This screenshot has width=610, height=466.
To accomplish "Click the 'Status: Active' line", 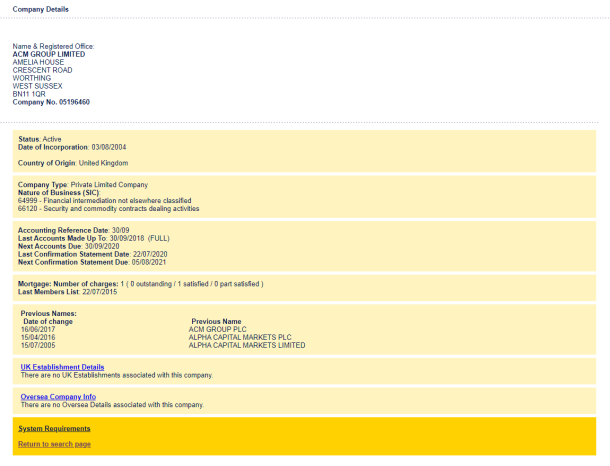I will coord(40,139).
